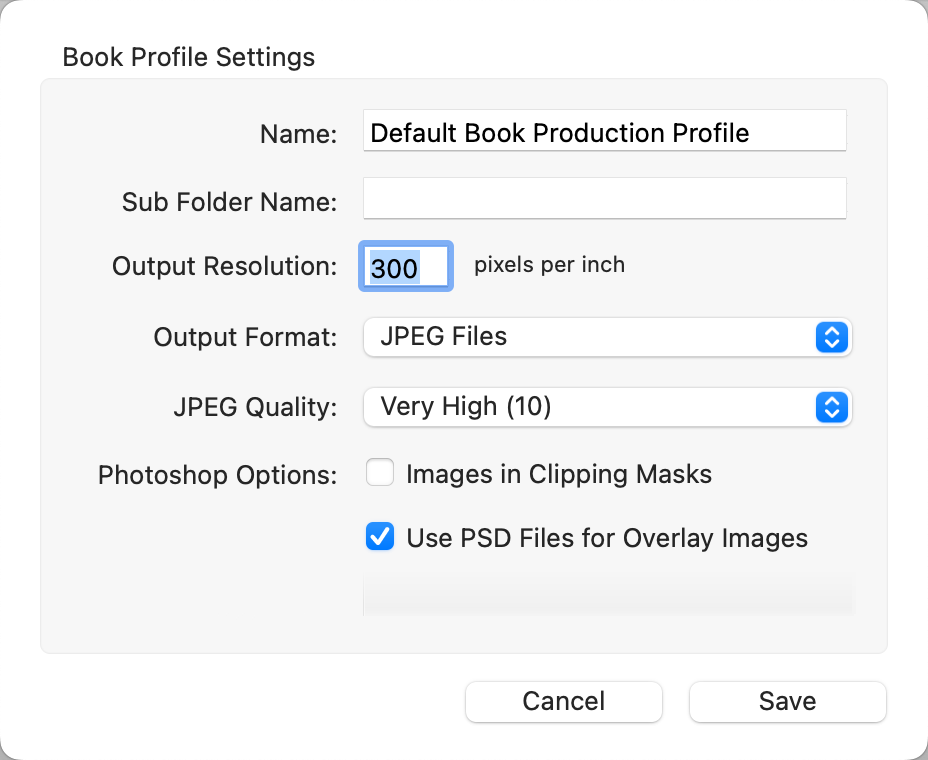Click the blue chevron beside Very High (10)

(x=831, y=407)
